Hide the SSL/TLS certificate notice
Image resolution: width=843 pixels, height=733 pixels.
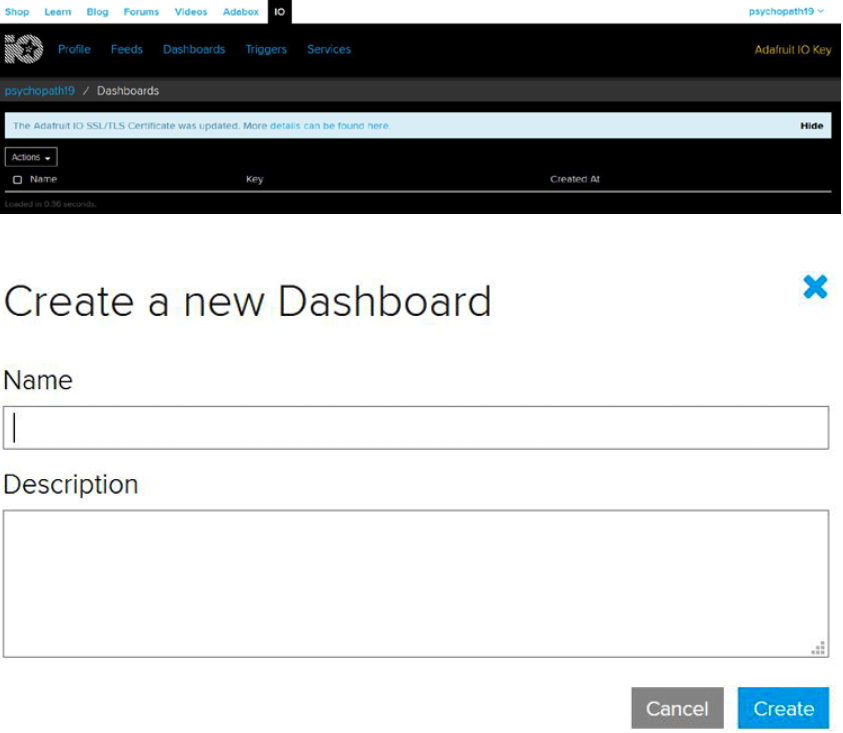(811, 126)
